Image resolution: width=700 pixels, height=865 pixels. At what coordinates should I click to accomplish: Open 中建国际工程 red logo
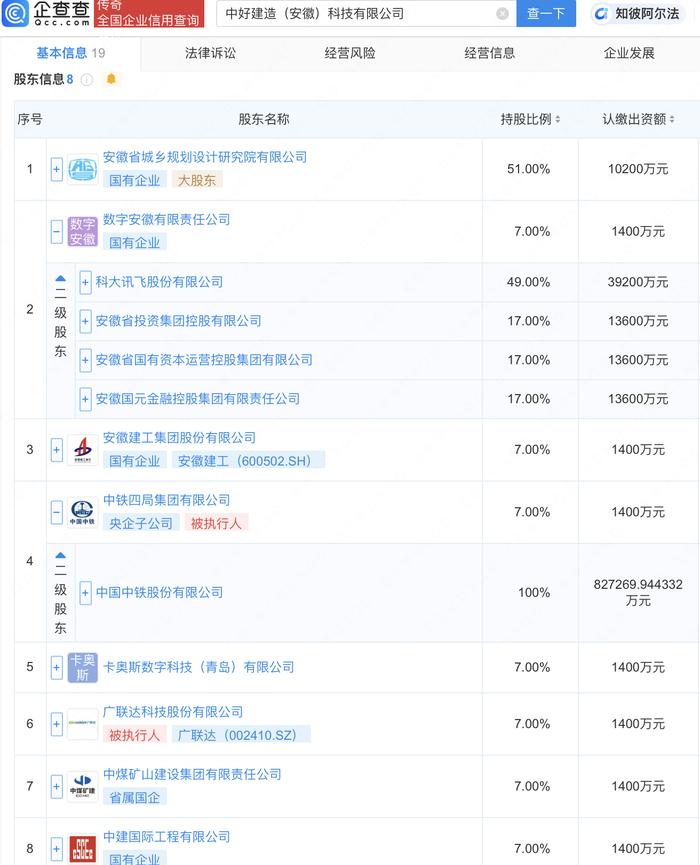click(x=82, y=848)
